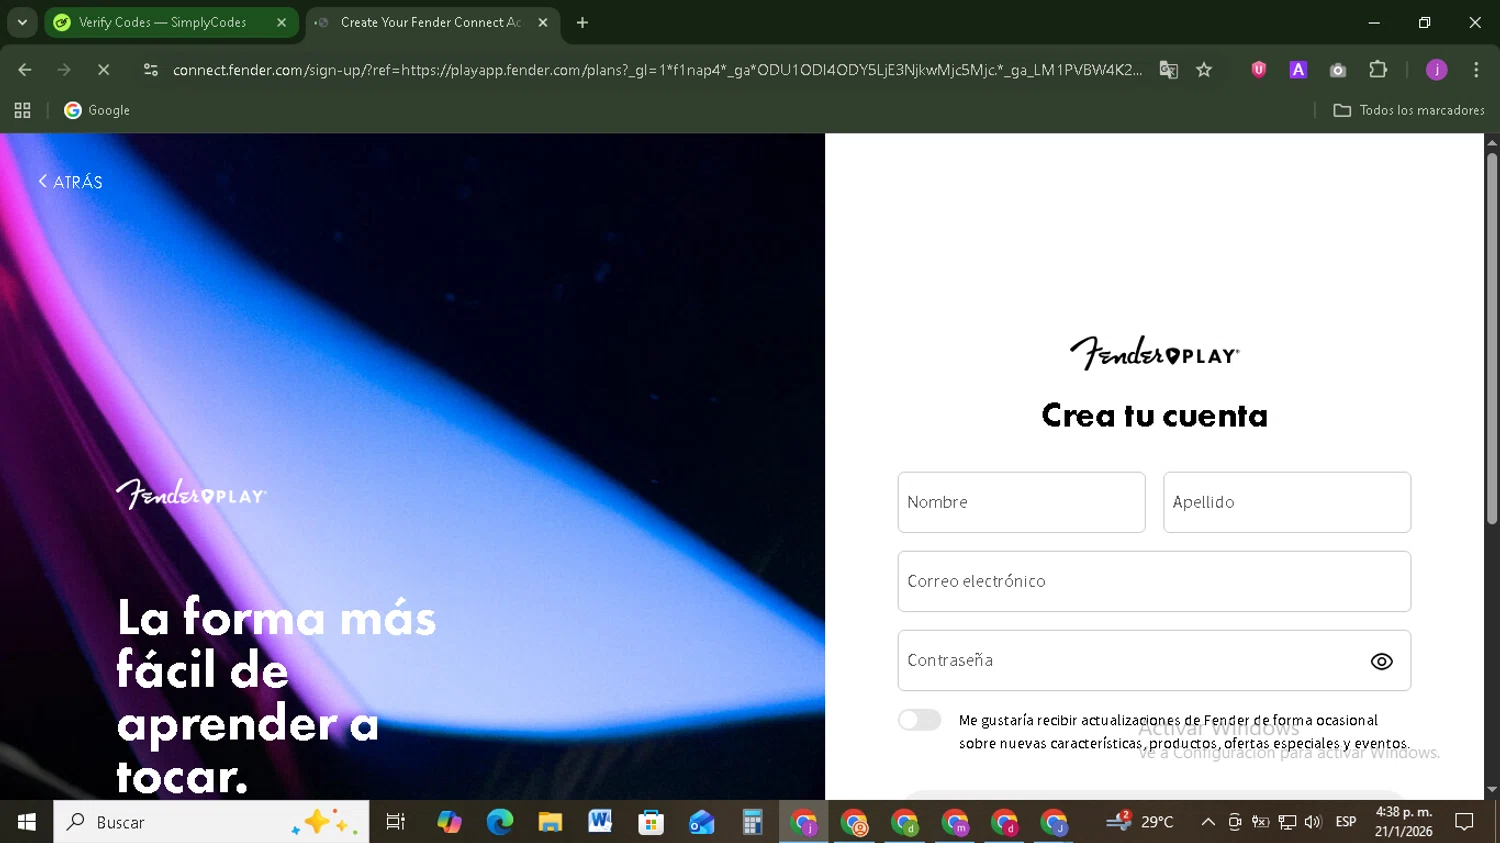Expand the tab search dropdown

22,22
